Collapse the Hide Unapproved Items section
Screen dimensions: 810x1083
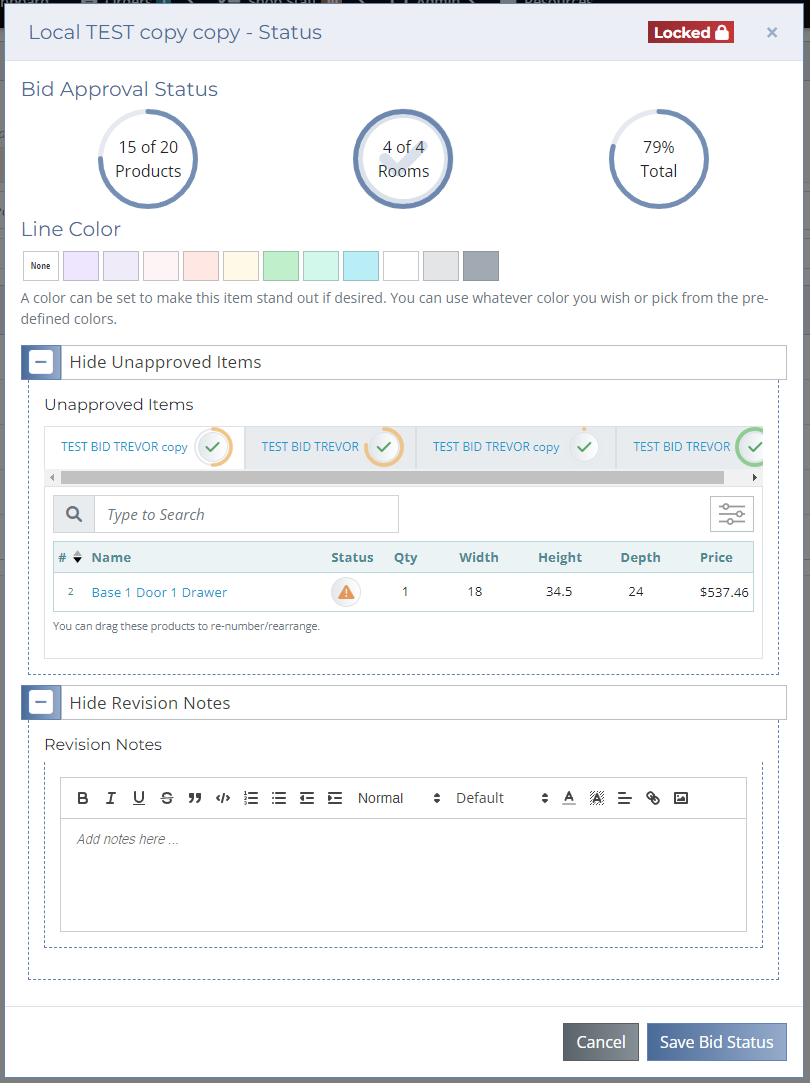pos(41,362)
